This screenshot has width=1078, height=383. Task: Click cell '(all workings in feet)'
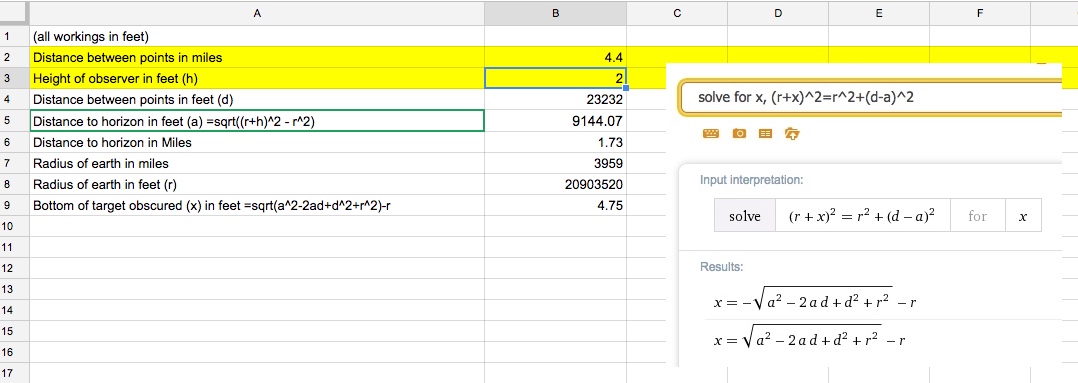[x=257, y=36]
